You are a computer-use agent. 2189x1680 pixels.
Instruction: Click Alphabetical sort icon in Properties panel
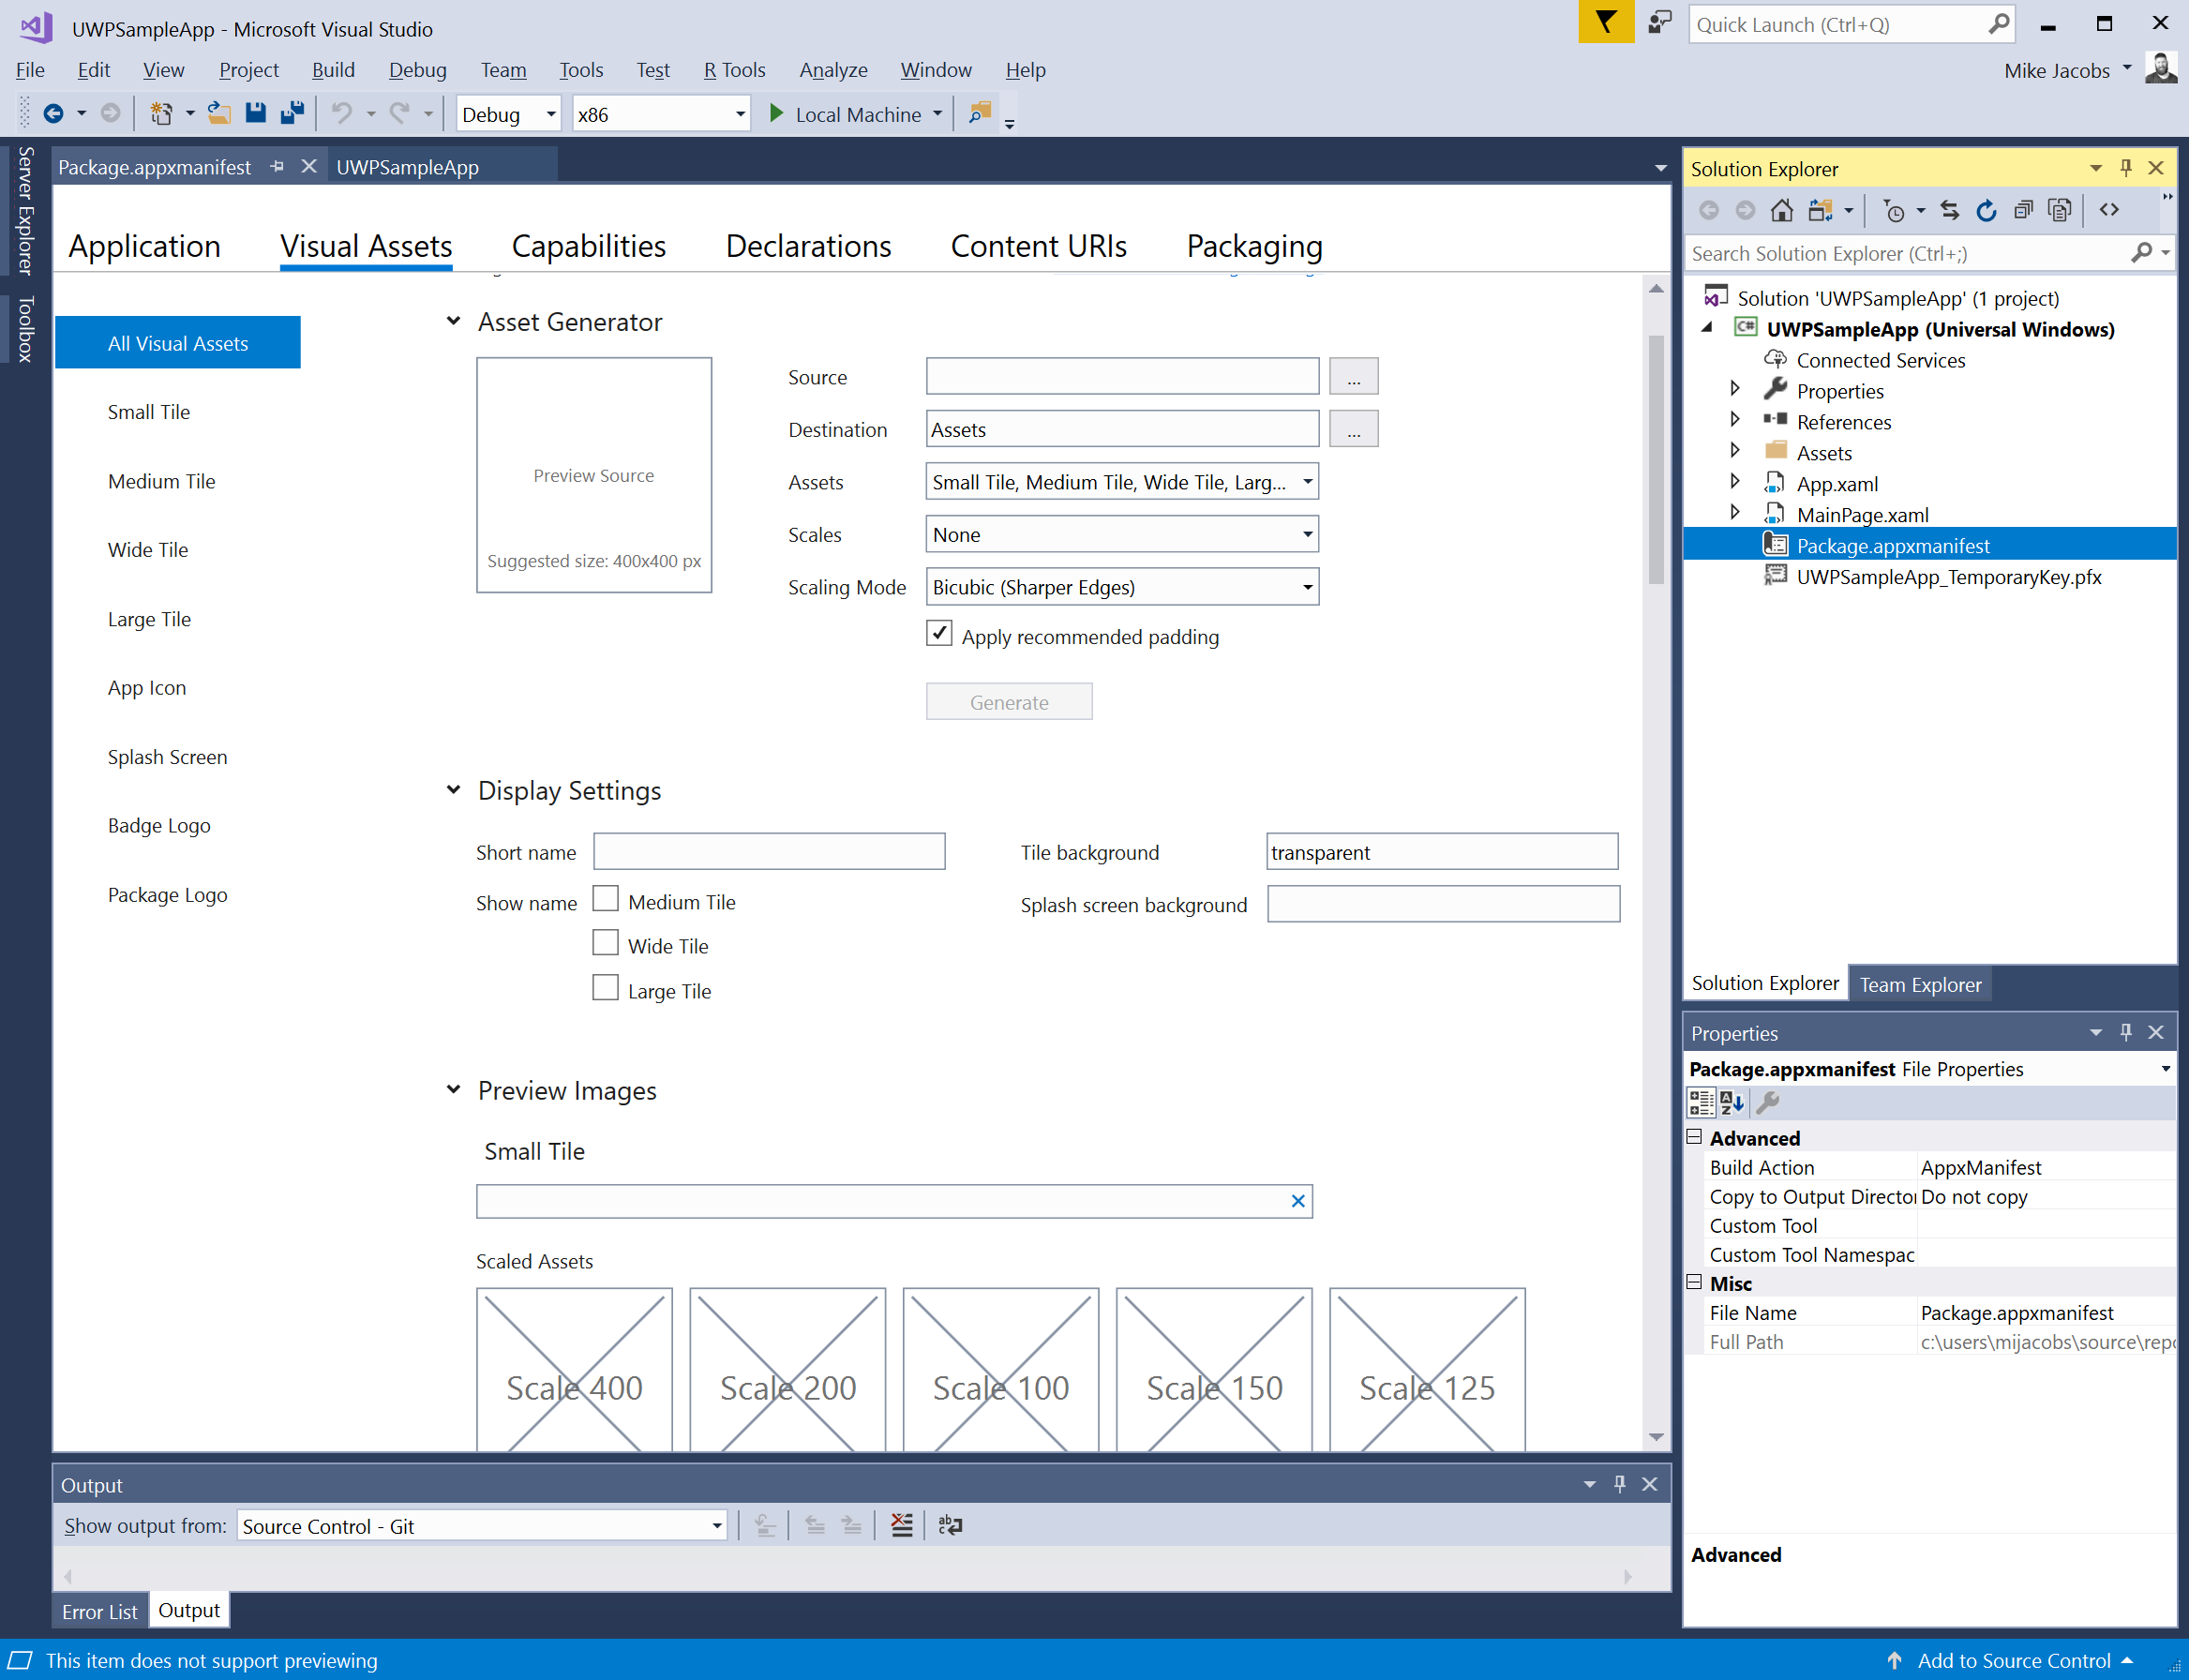[1731, 1102]
